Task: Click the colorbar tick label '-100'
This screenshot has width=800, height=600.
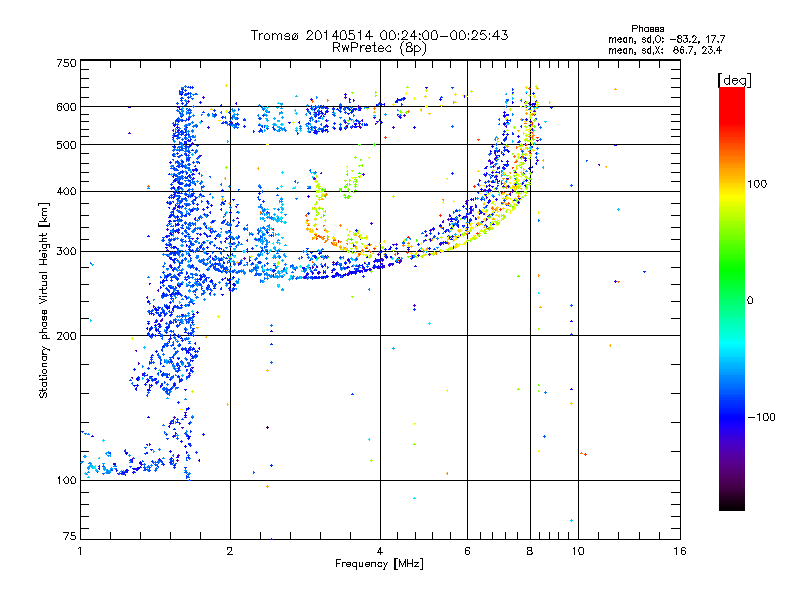Action: click(x=761, y=417)
